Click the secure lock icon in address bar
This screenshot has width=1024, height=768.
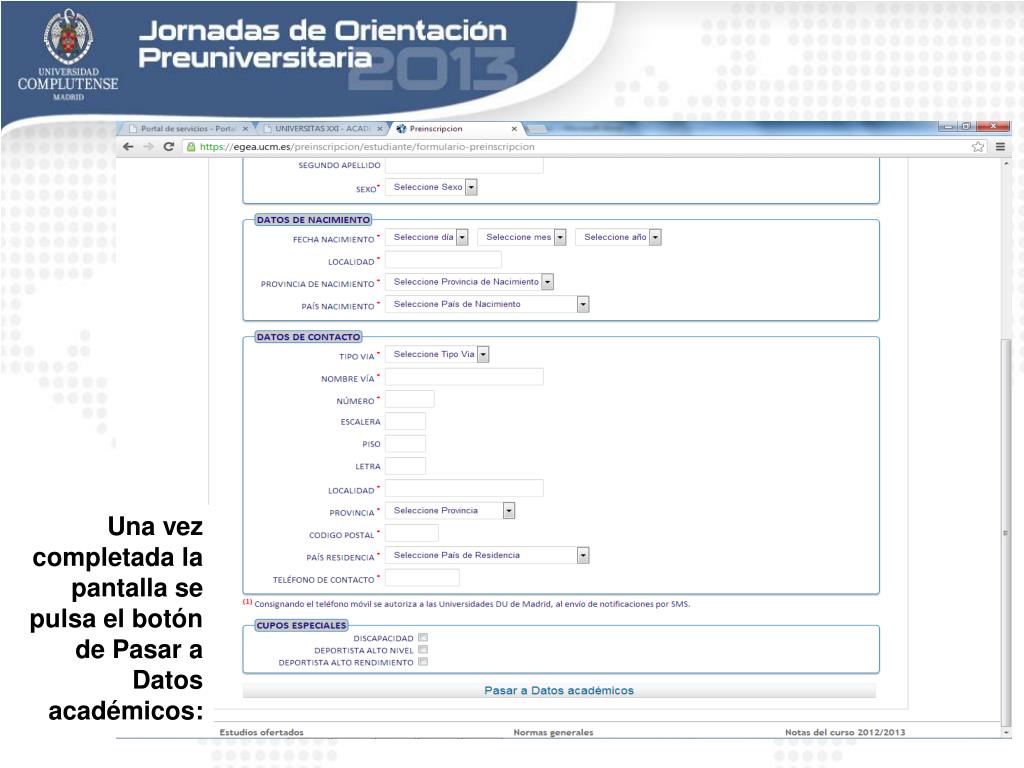191,146
